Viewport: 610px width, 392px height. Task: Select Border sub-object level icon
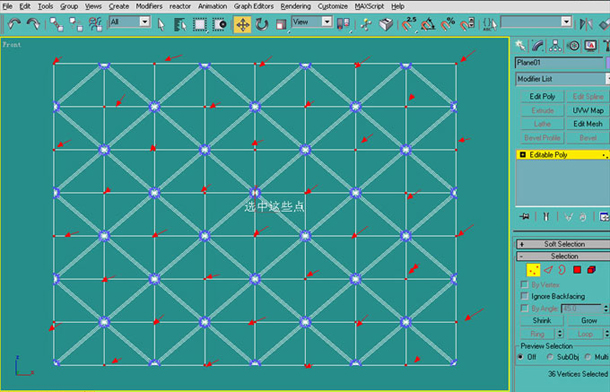562,270
